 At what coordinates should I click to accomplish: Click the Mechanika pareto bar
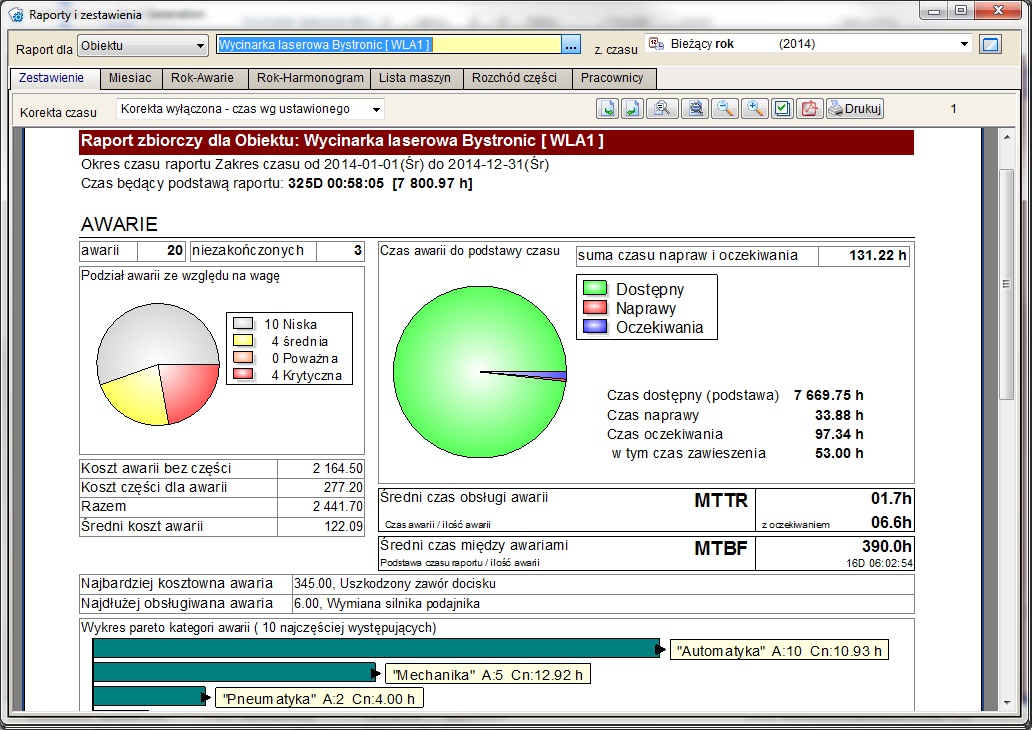(x=234, y=672)
